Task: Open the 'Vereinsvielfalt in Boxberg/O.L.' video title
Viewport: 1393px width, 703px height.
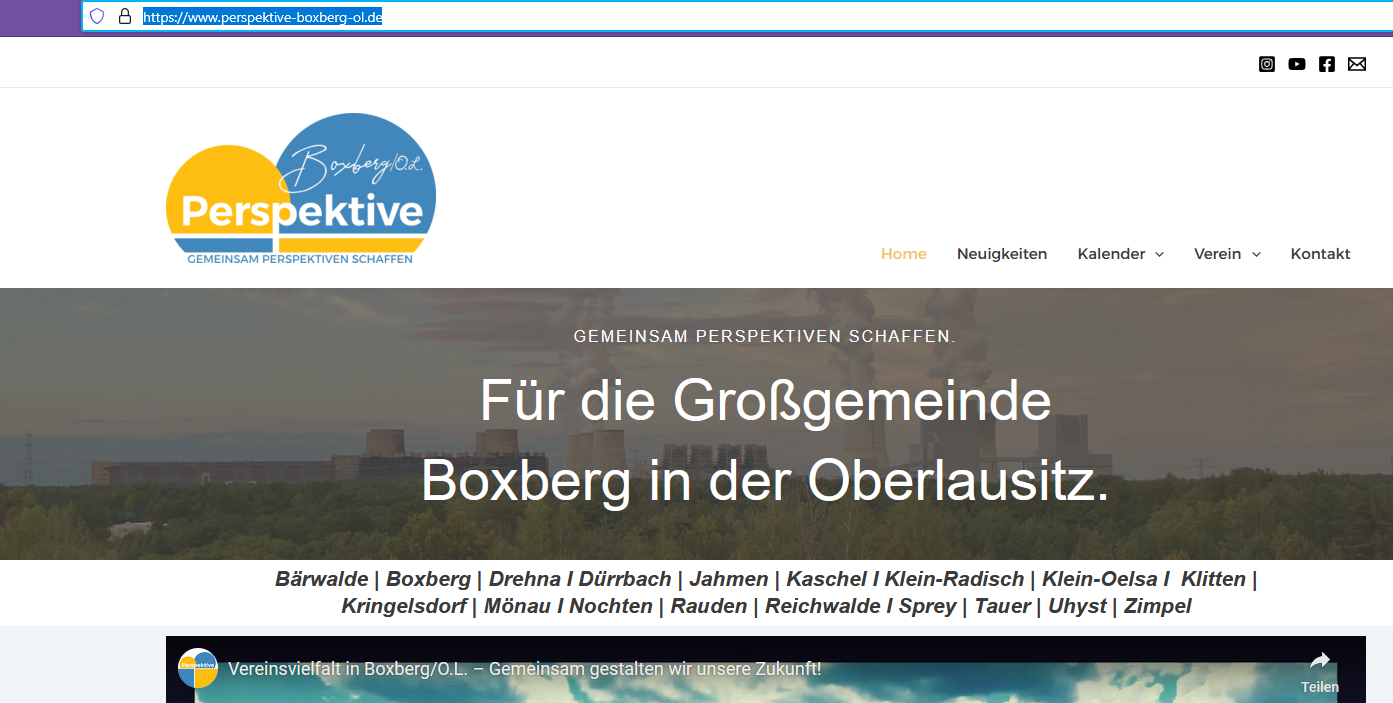Action: [524, 669]
